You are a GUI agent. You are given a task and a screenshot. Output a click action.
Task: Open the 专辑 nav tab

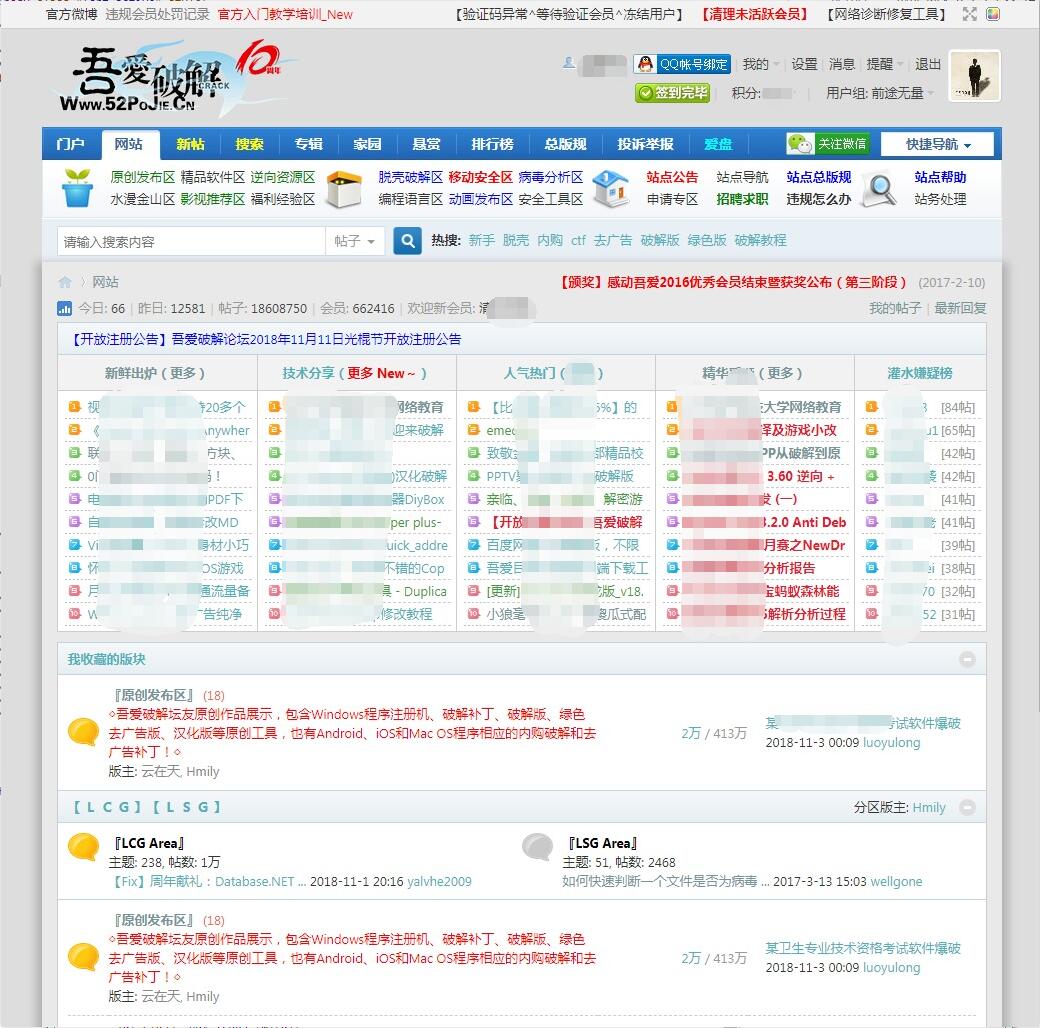(x=308, y=144)
